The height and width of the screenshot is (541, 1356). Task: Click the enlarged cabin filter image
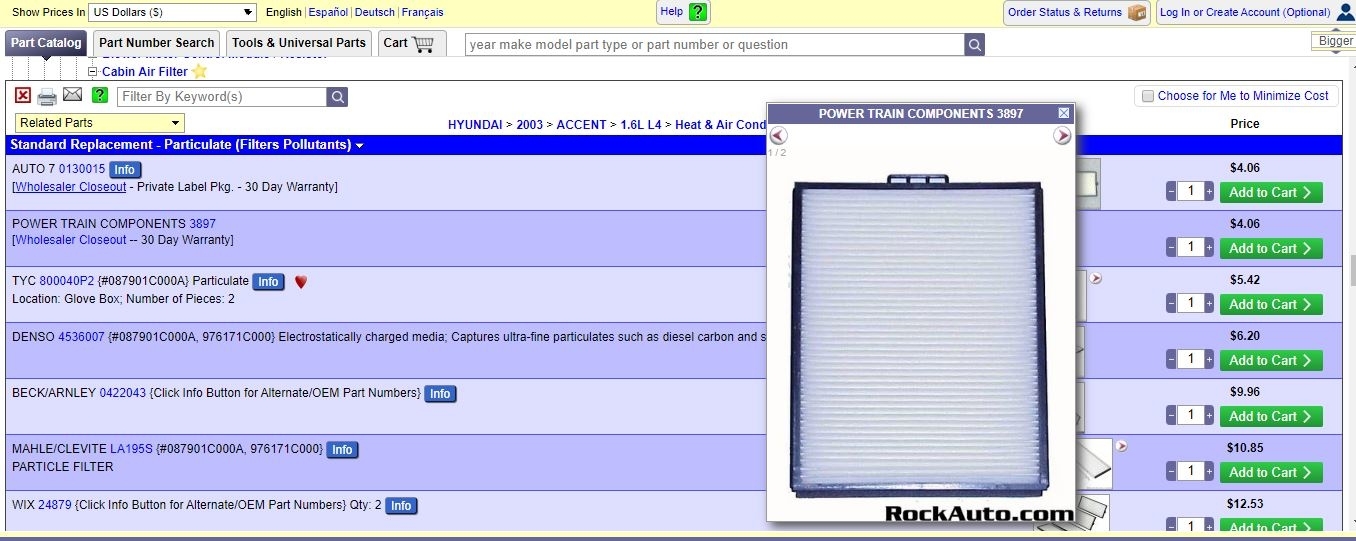click(x=919, y=339)
